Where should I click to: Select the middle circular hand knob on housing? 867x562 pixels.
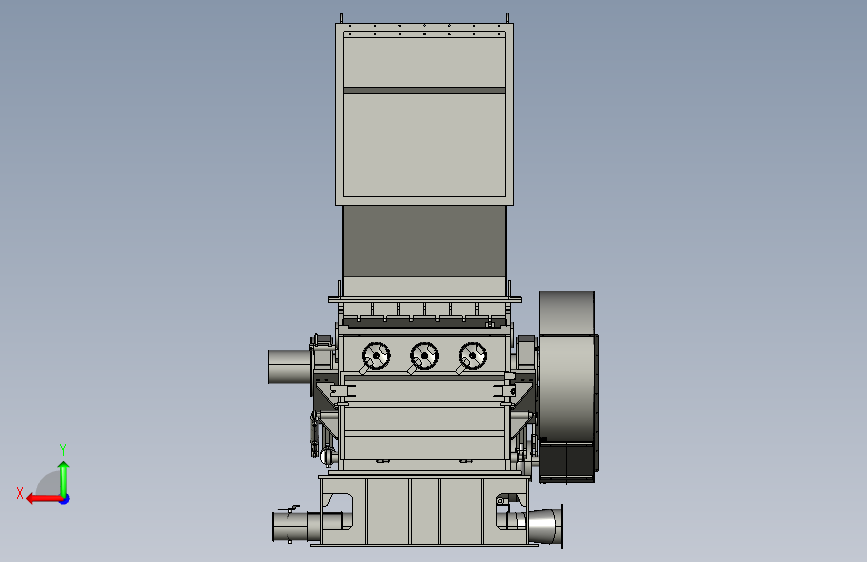[x=424, y=356]
